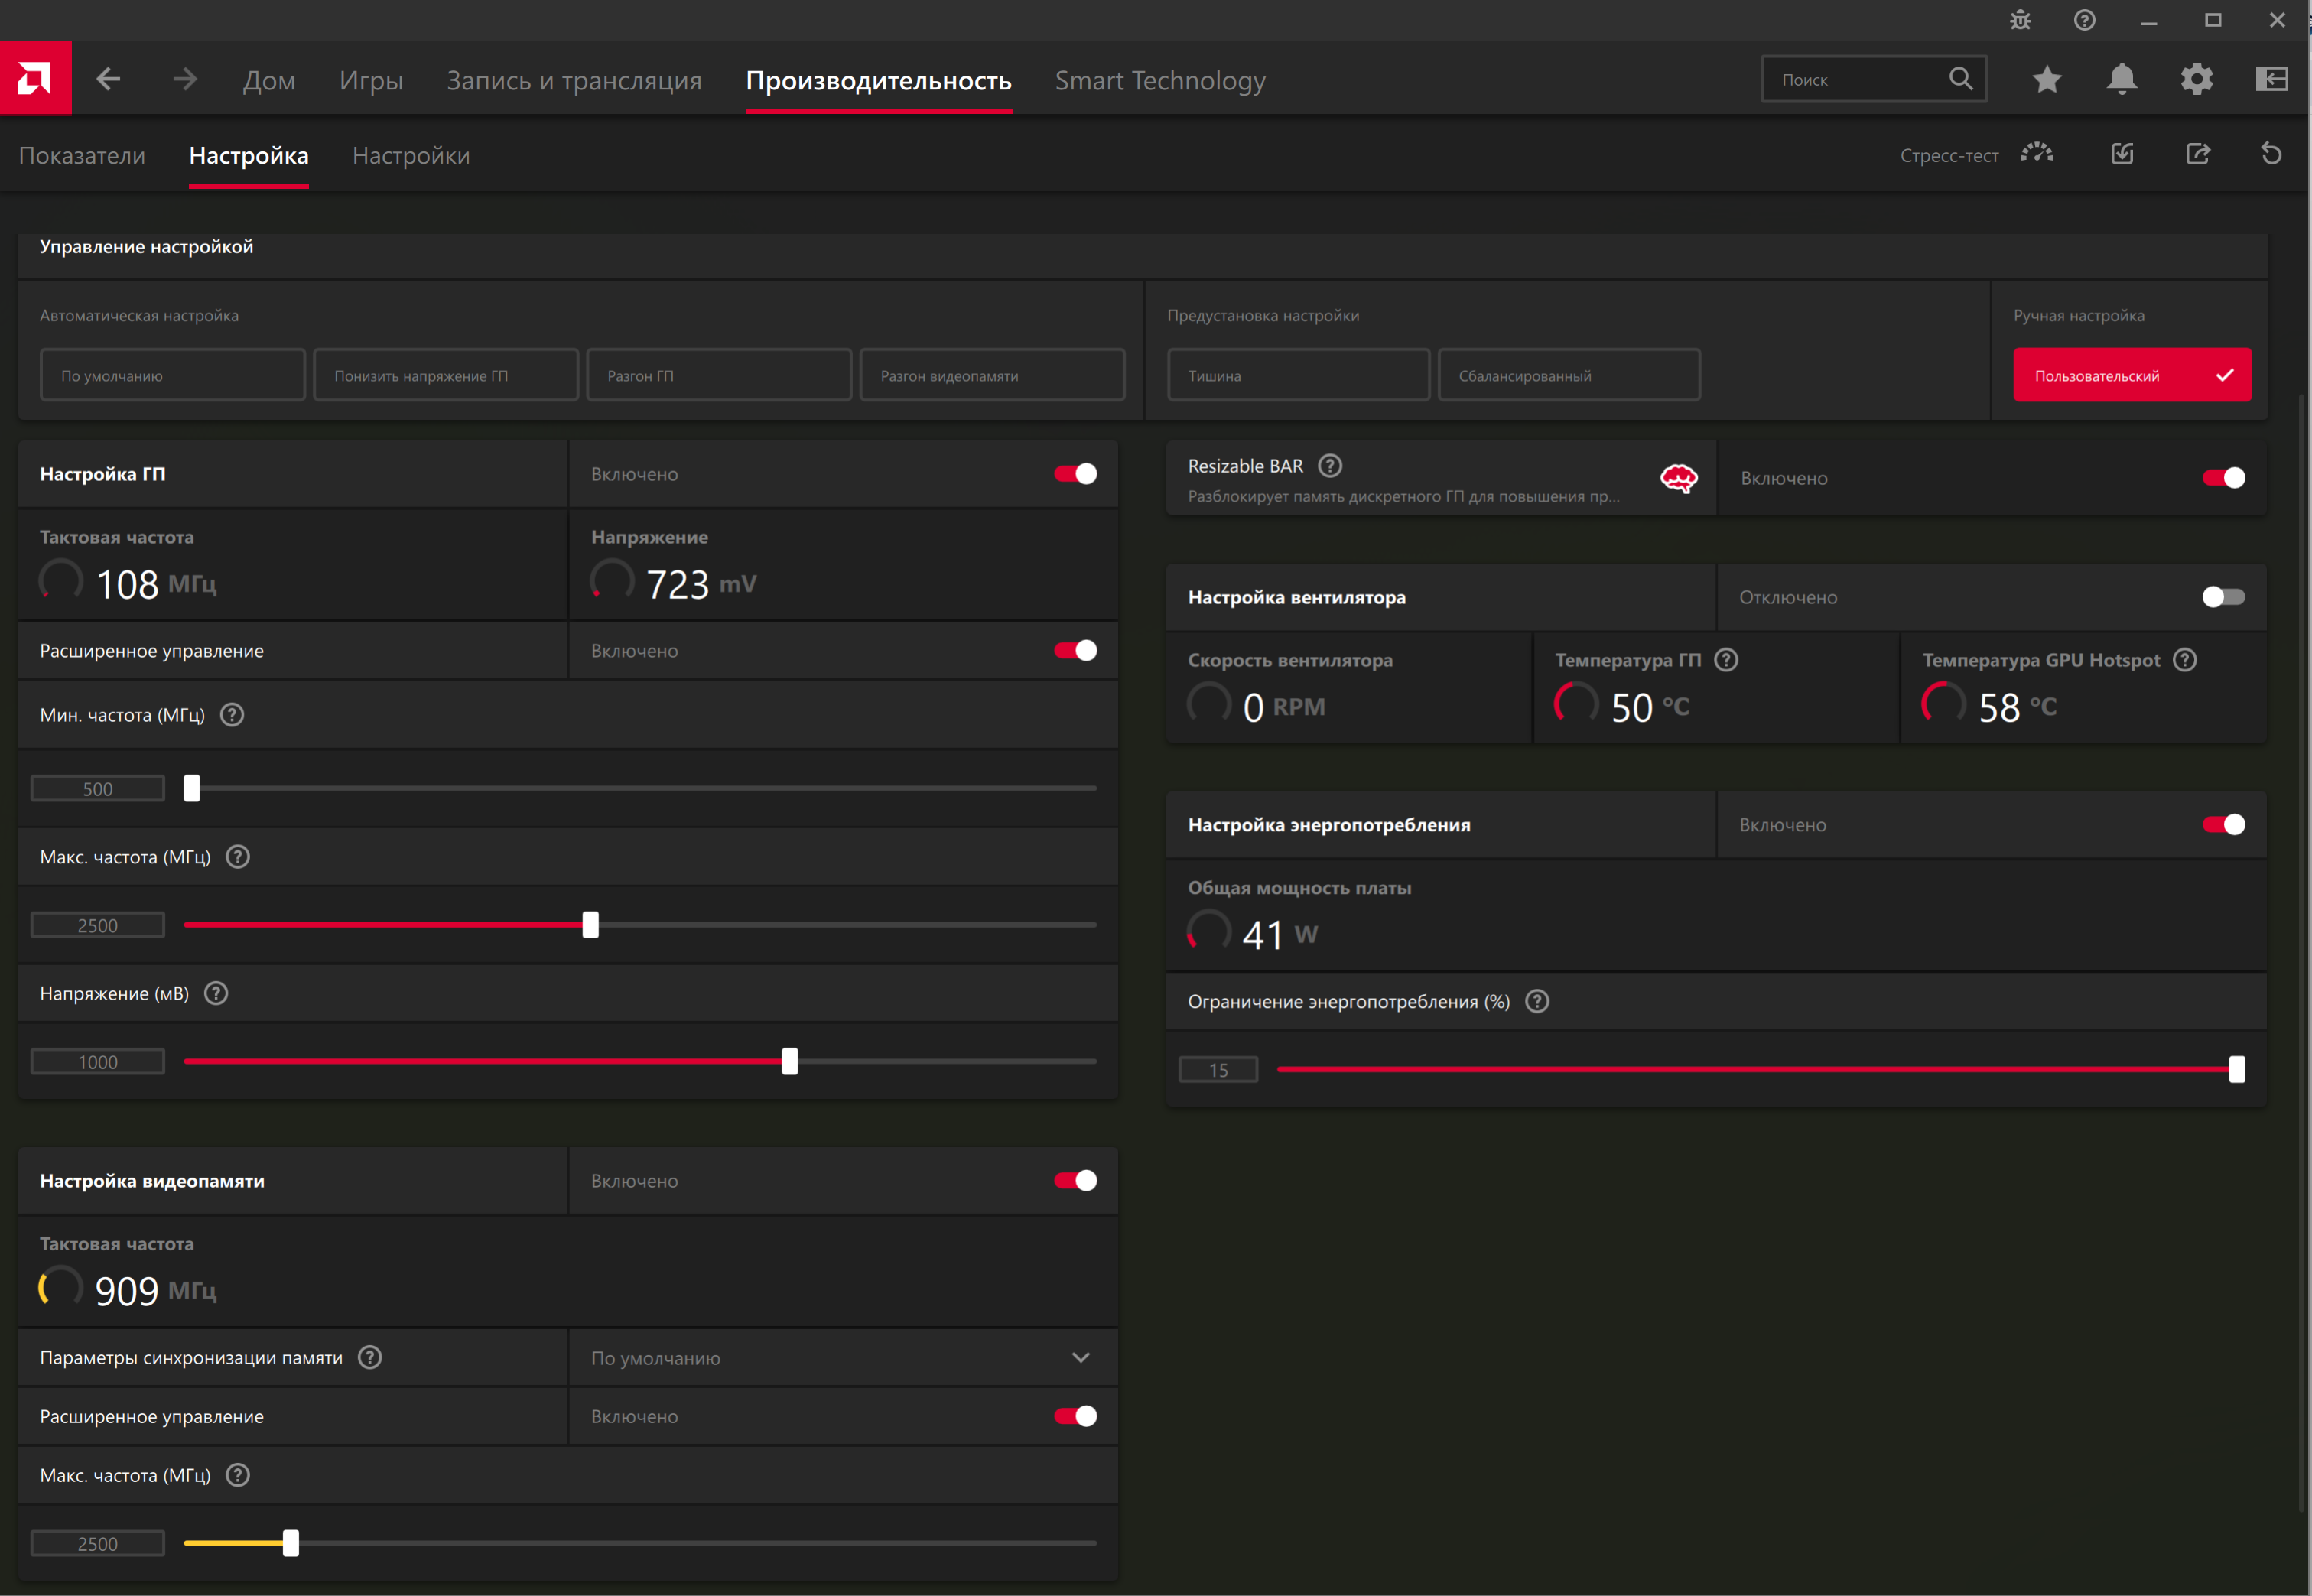Select the Разгон ГП auto tuning preset
The image size is (2312, 1596).
click(718, 375)
